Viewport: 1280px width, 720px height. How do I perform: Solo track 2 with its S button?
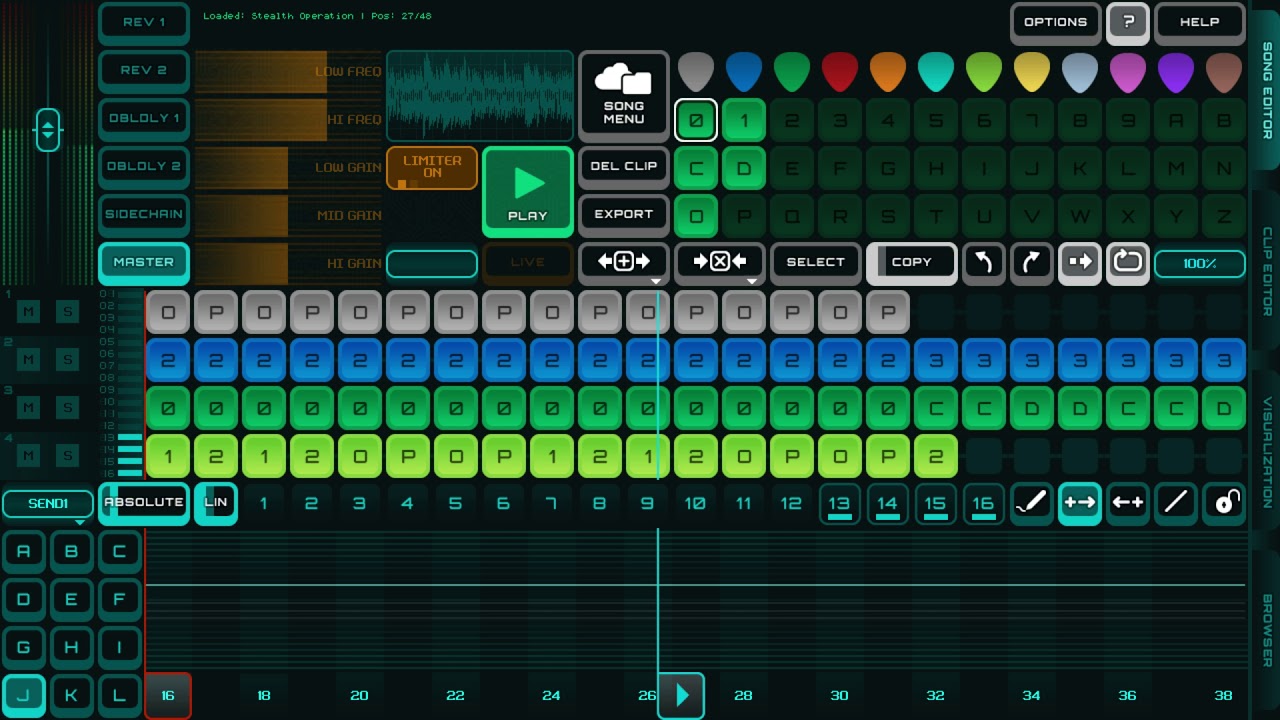[x=69, y=360]
